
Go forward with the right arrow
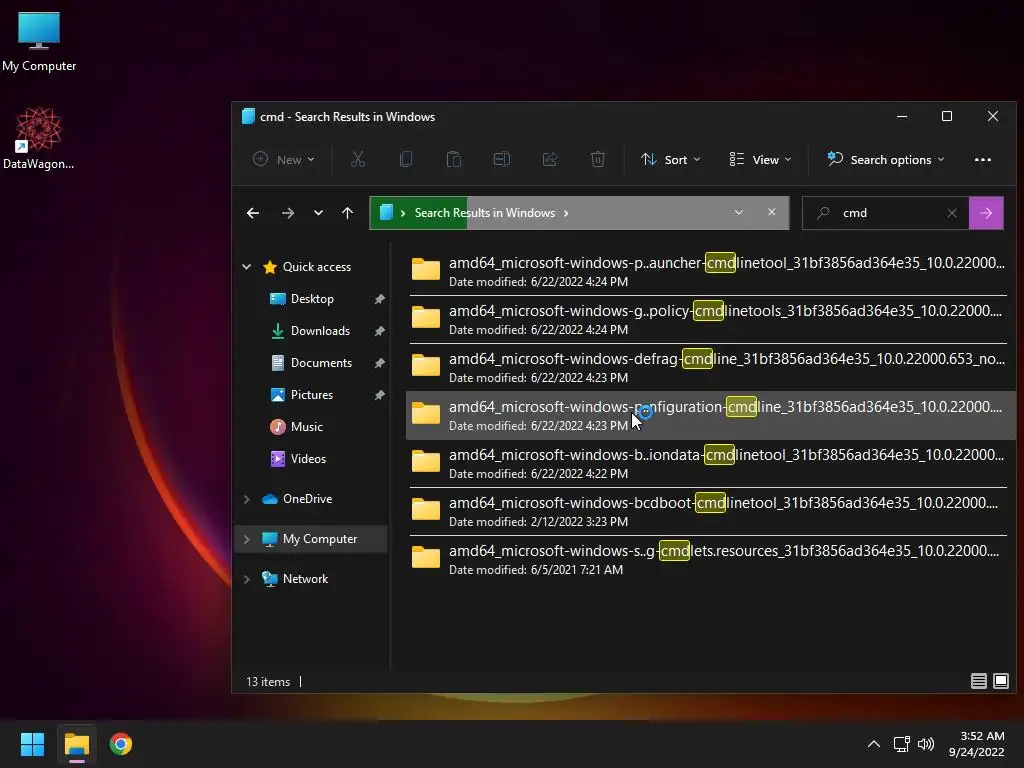[x=287, y=213]
